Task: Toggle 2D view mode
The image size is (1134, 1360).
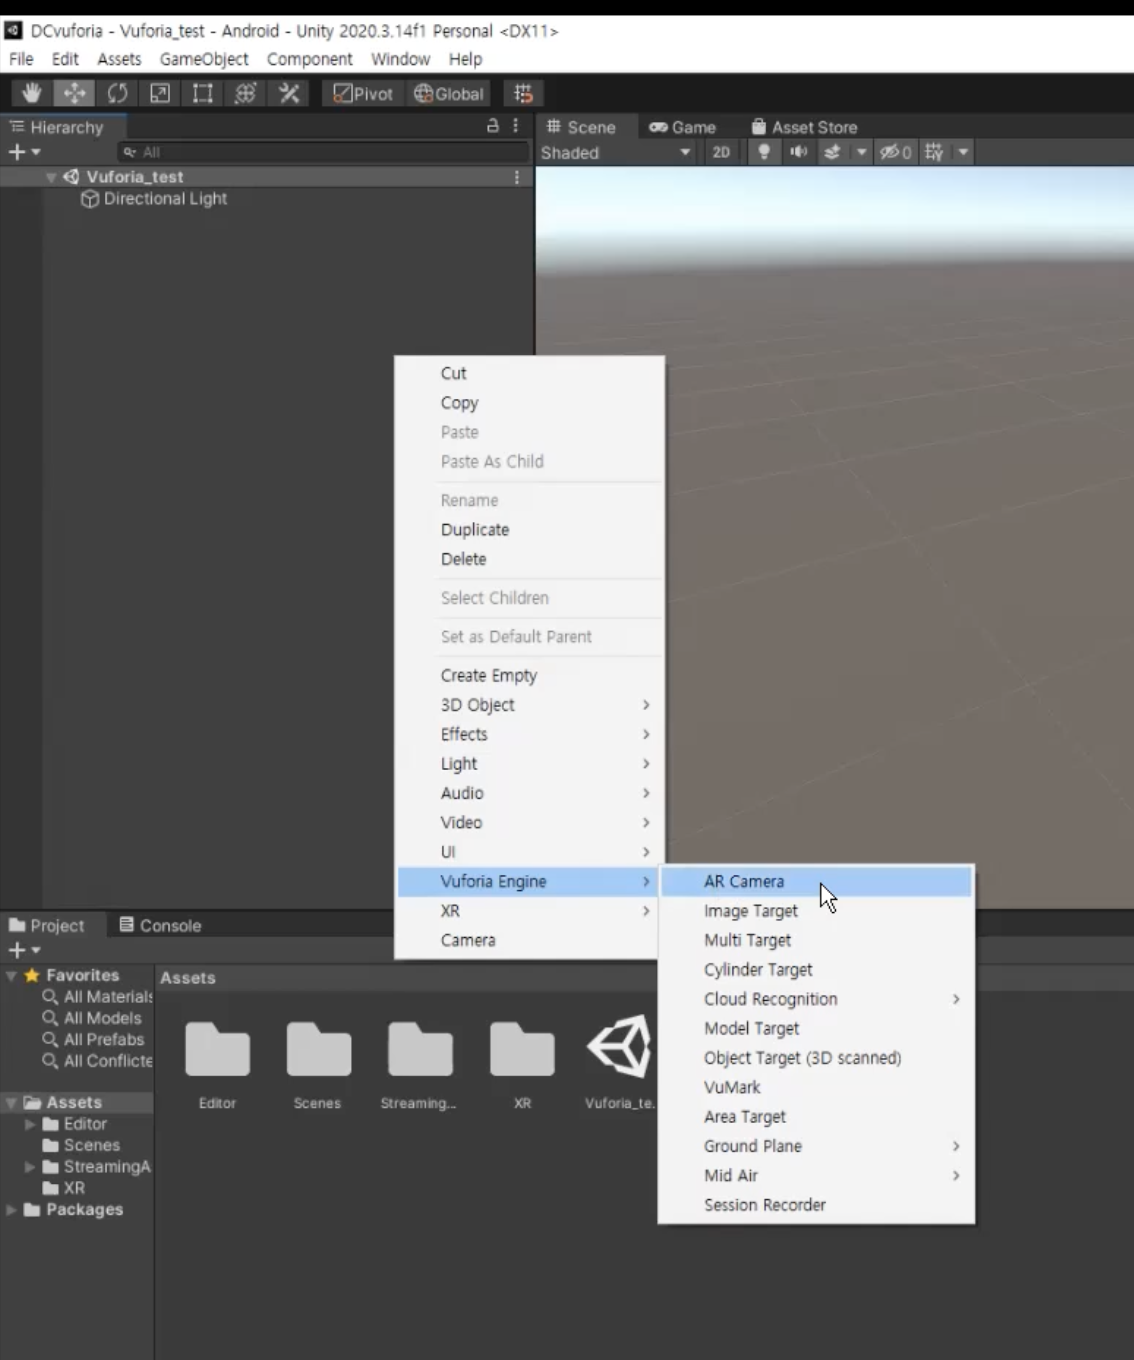Action: [721, 152]
